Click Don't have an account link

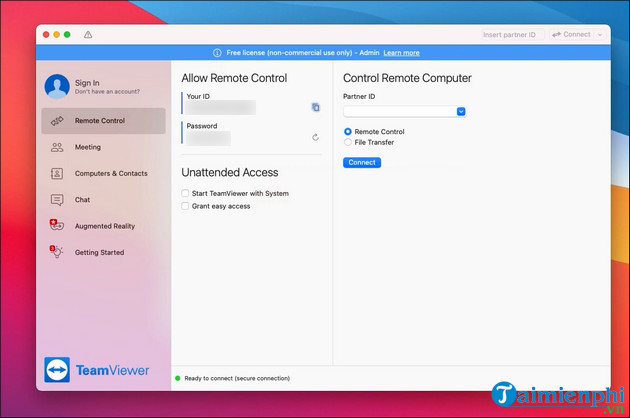coord(107,92)
